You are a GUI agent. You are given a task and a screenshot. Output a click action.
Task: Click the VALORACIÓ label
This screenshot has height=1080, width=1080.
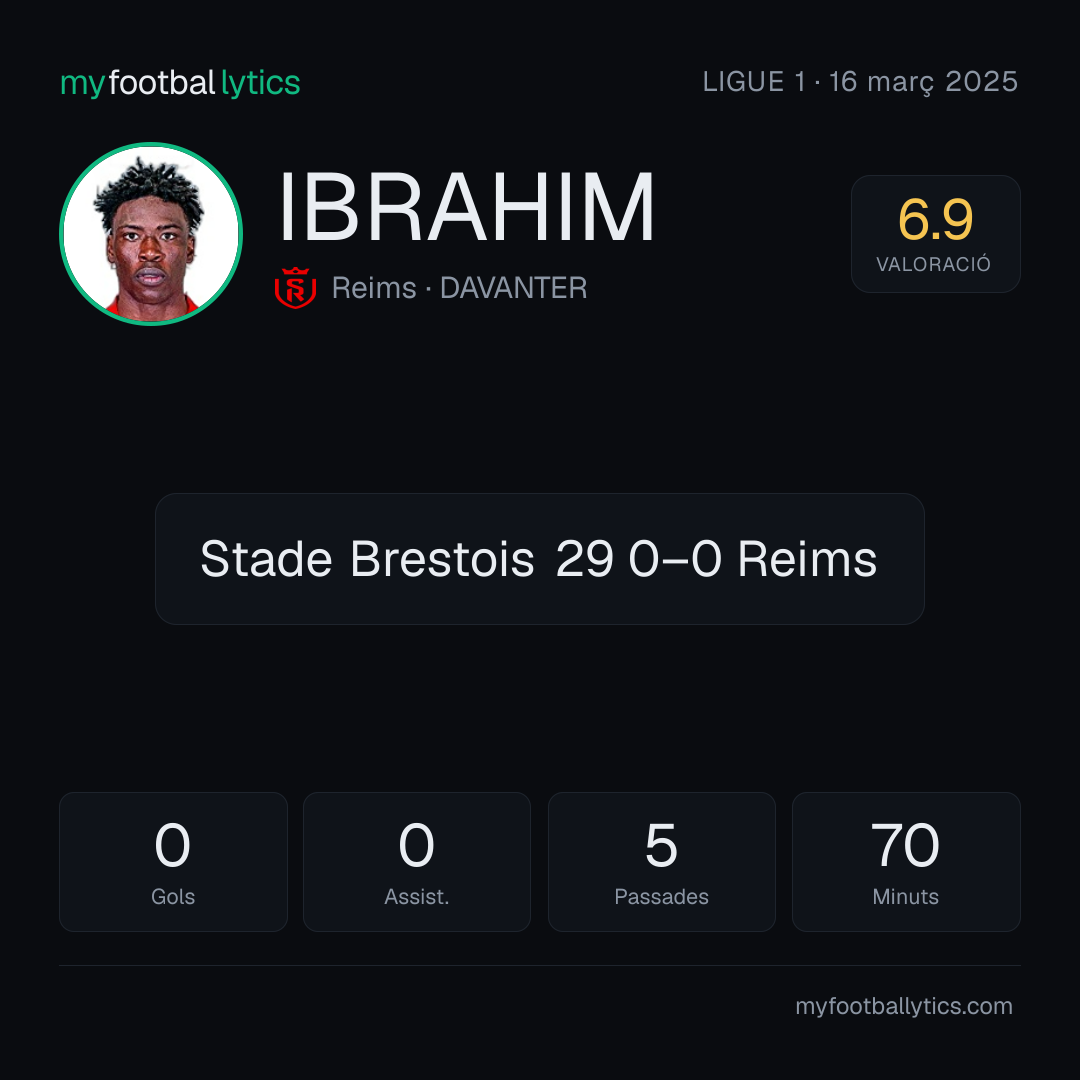(933, 264)
